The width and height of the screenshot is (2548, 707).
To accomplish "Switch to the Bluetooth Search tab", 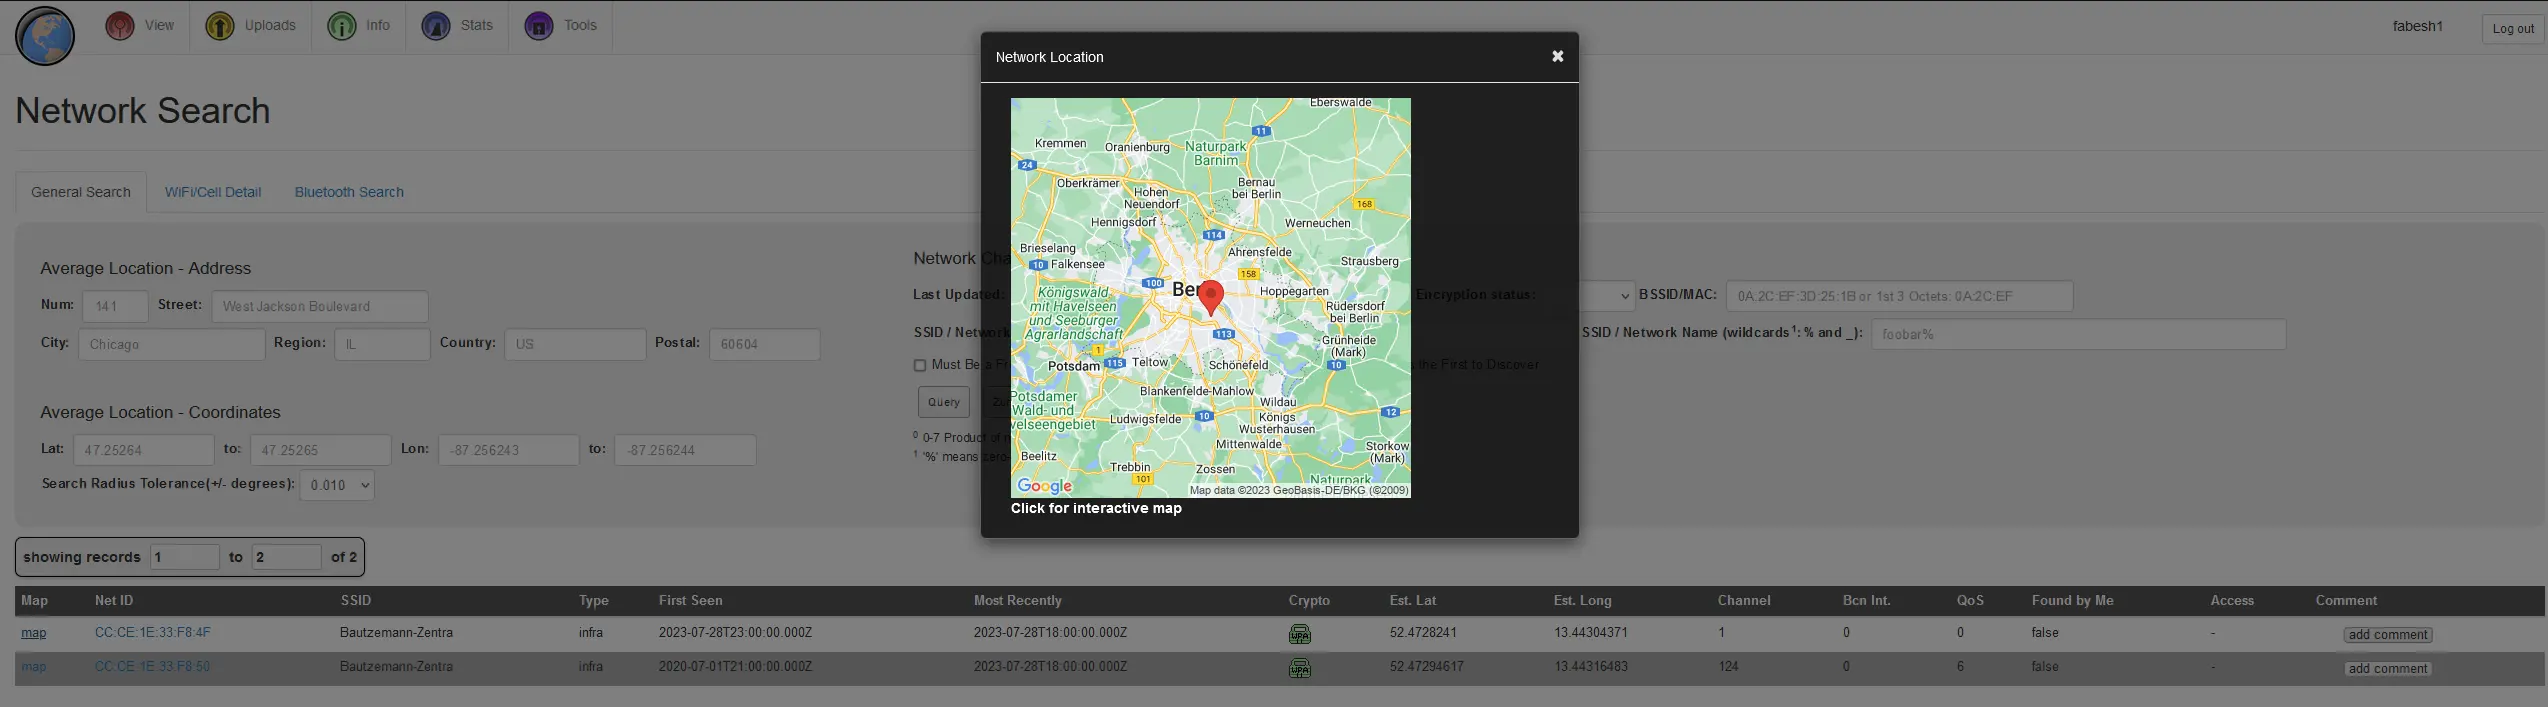I will [x=349, y=192].
